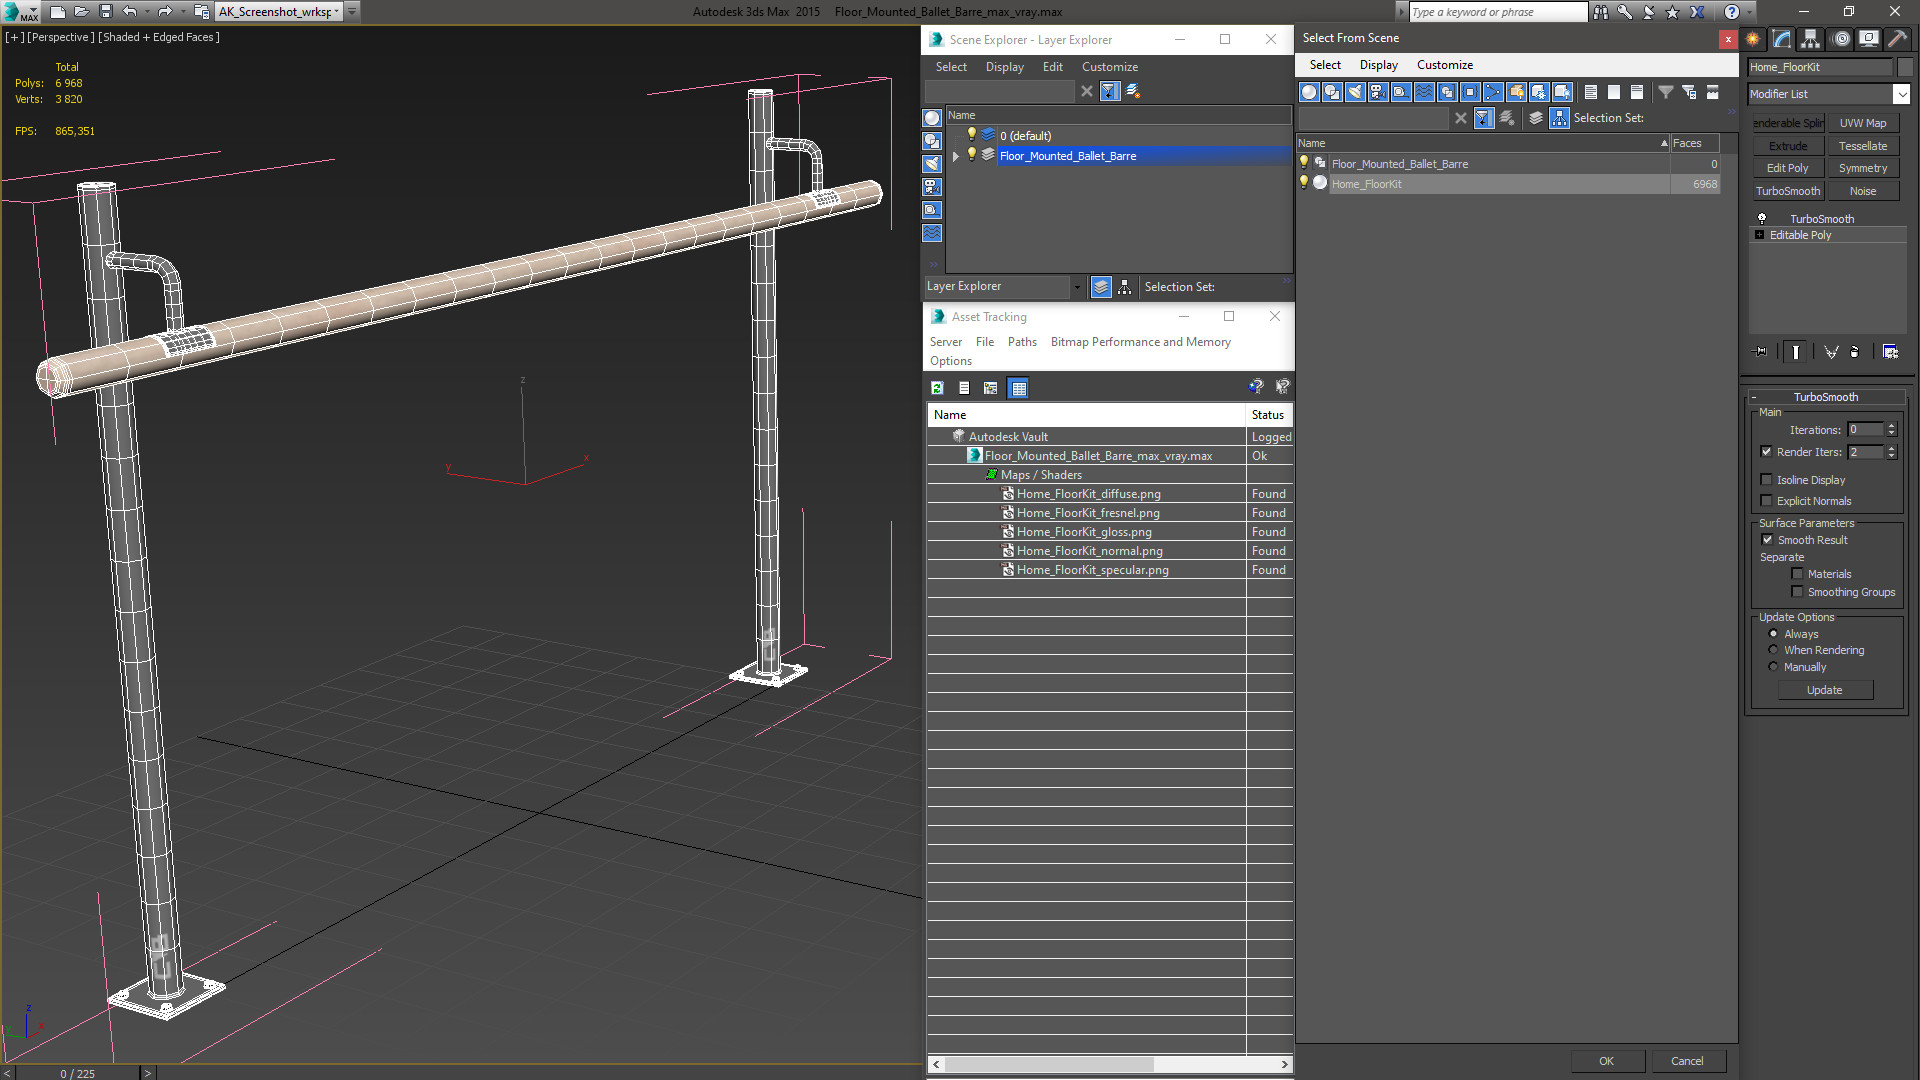The height and width of the screenshot is (1080, 1920).
Task: Open Customize menu in Select From Scene
Action: point(1444,65)
